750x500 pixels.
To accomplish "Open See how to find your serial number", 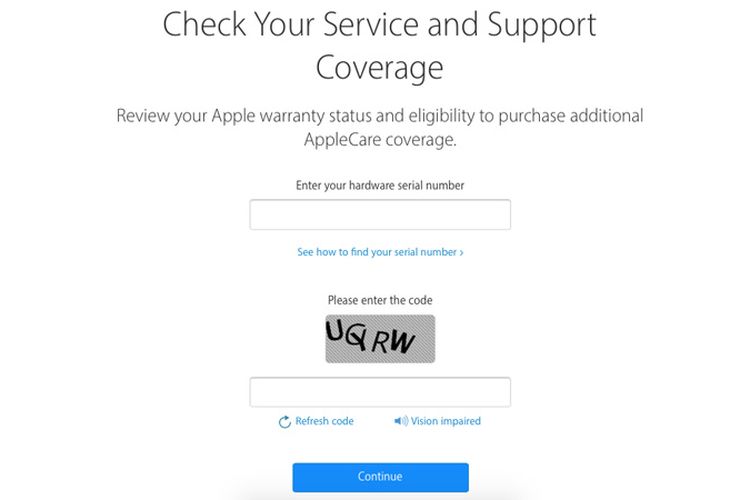I will point(380,252).
